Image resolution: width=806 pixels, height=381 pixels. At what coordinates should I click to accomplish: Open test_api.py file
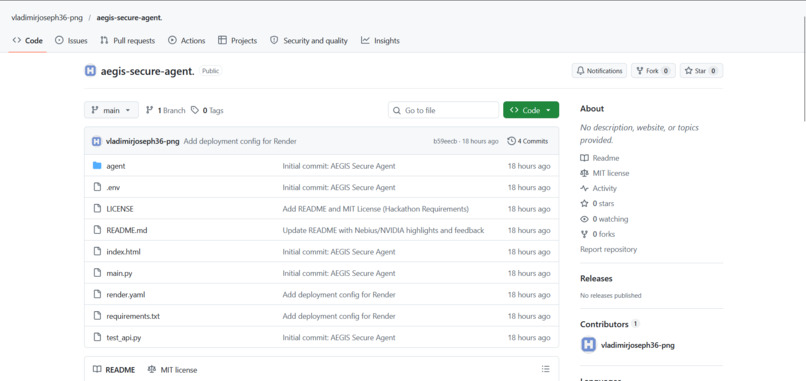click(124, 338)
